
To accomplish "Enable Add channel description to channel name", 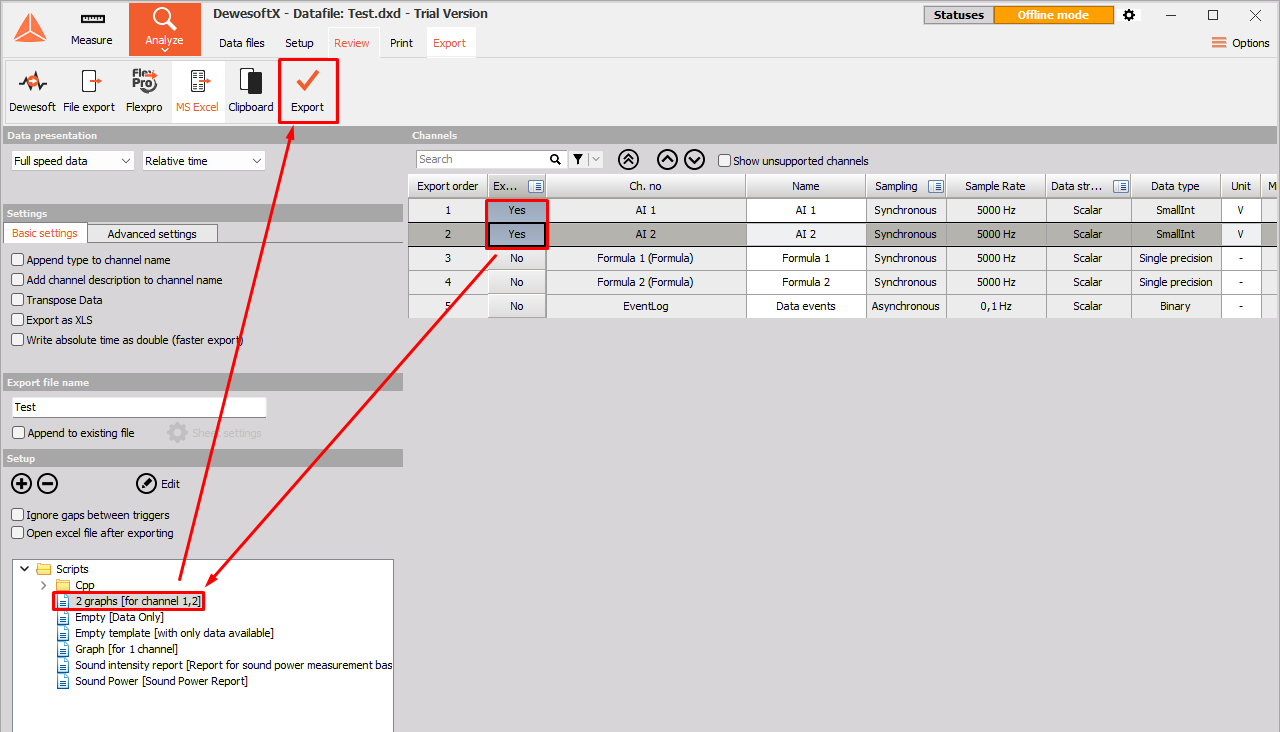I will 18,280.
